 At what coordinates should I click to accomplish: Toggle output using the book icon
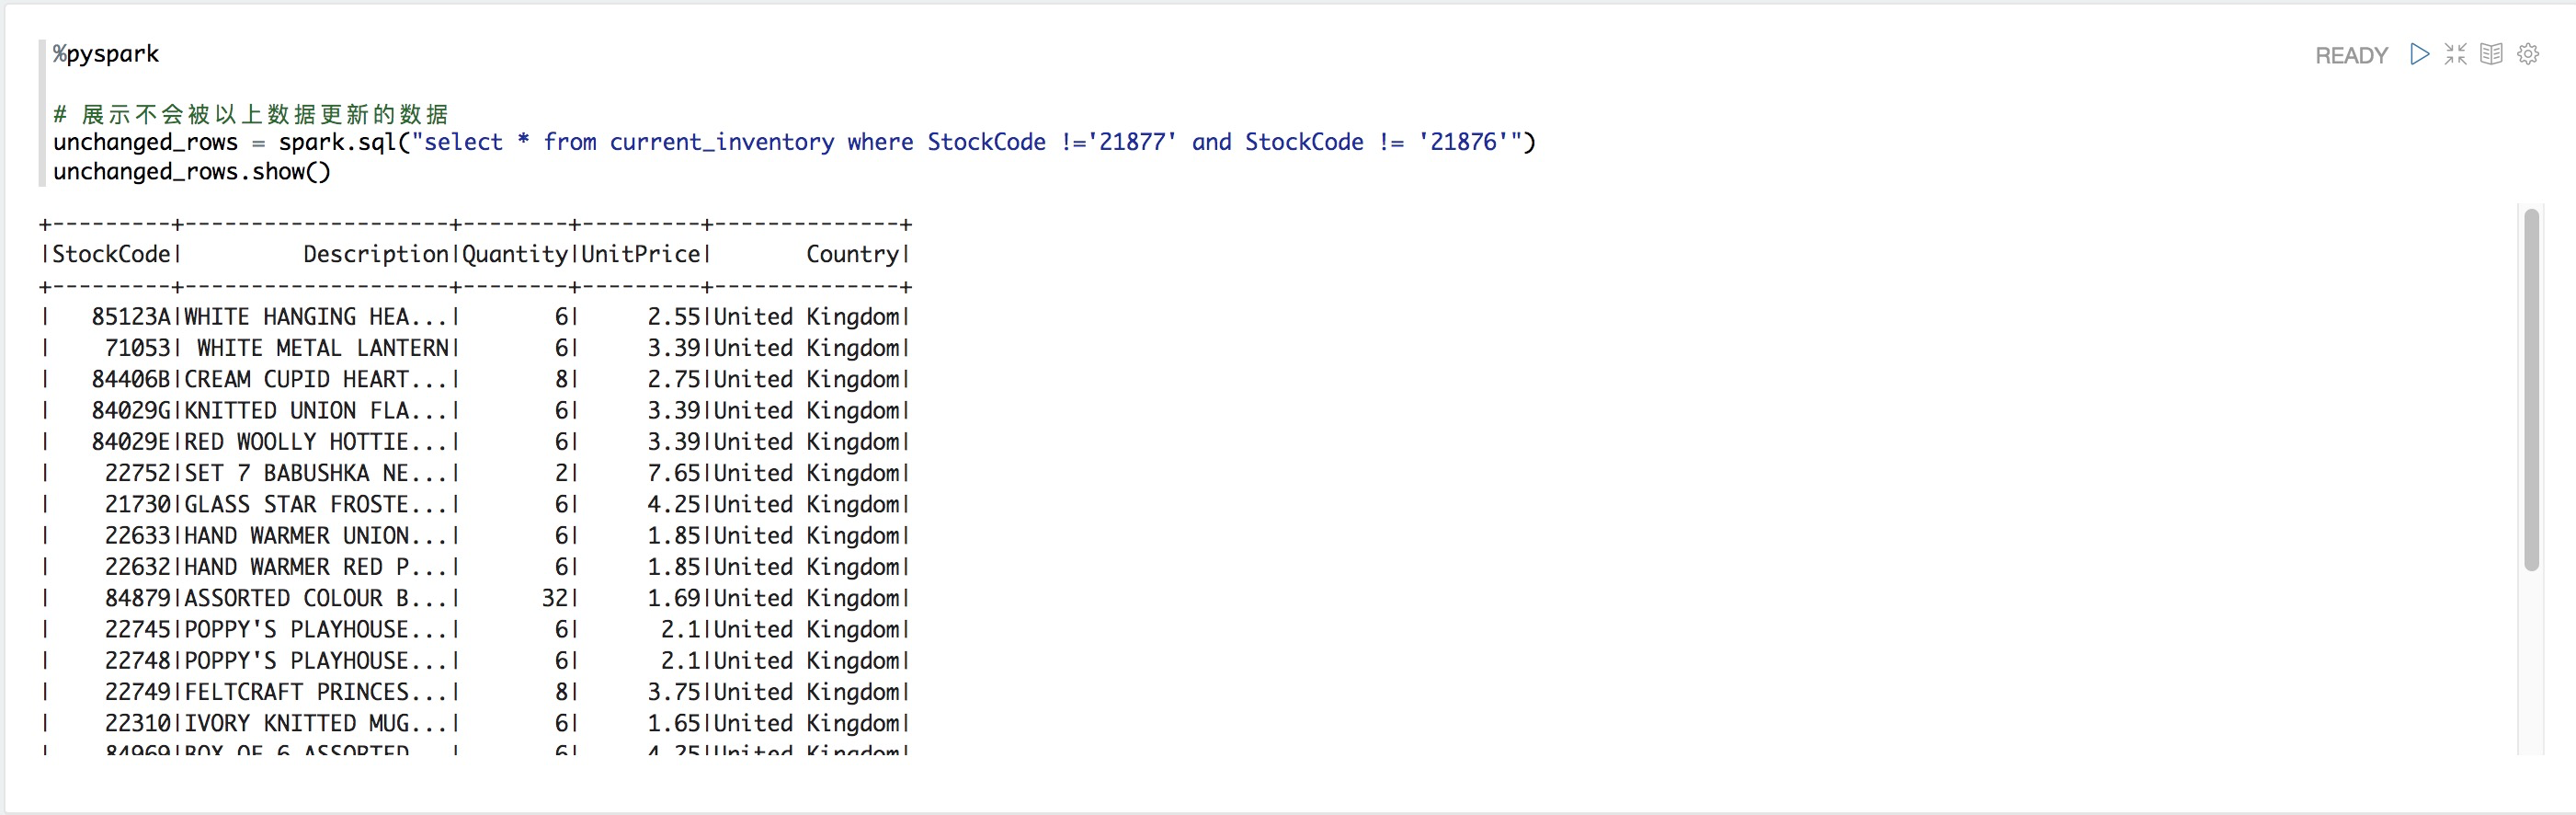[x=2491, y=54]
